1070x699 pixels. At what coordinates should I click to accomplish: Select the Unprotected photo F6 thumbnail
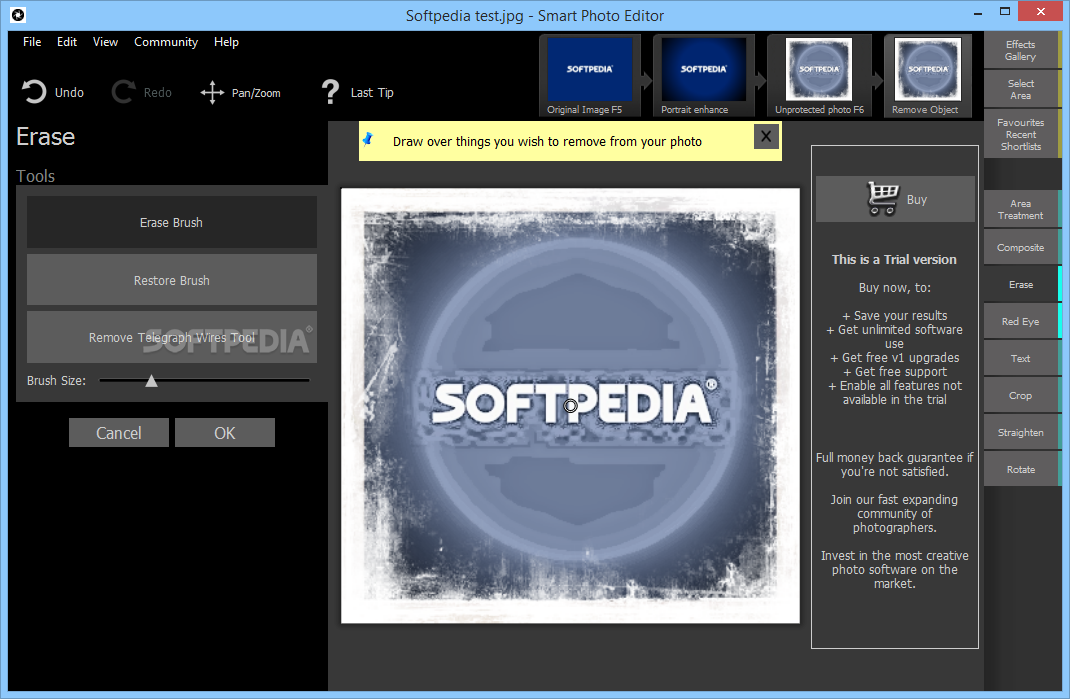(819, 76)
